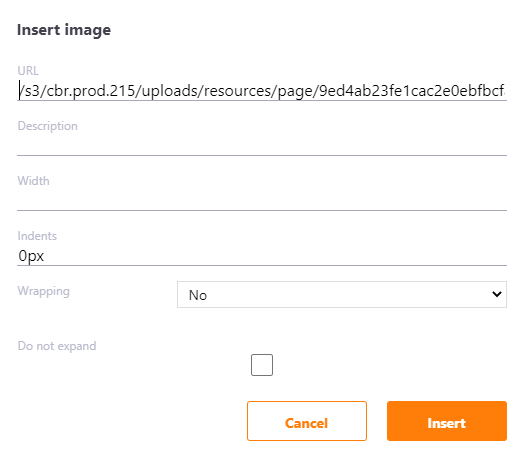Select the Width input field
Image resolution: width=523 pixels, height=454 pixels.
tap(262, 201)
